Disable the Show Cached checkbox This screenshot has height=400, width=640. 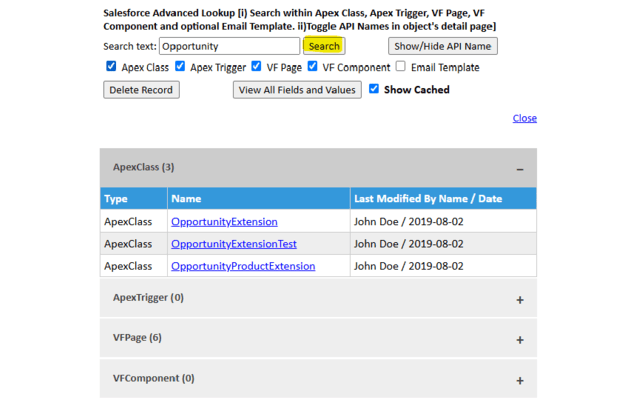pos(374,89)
